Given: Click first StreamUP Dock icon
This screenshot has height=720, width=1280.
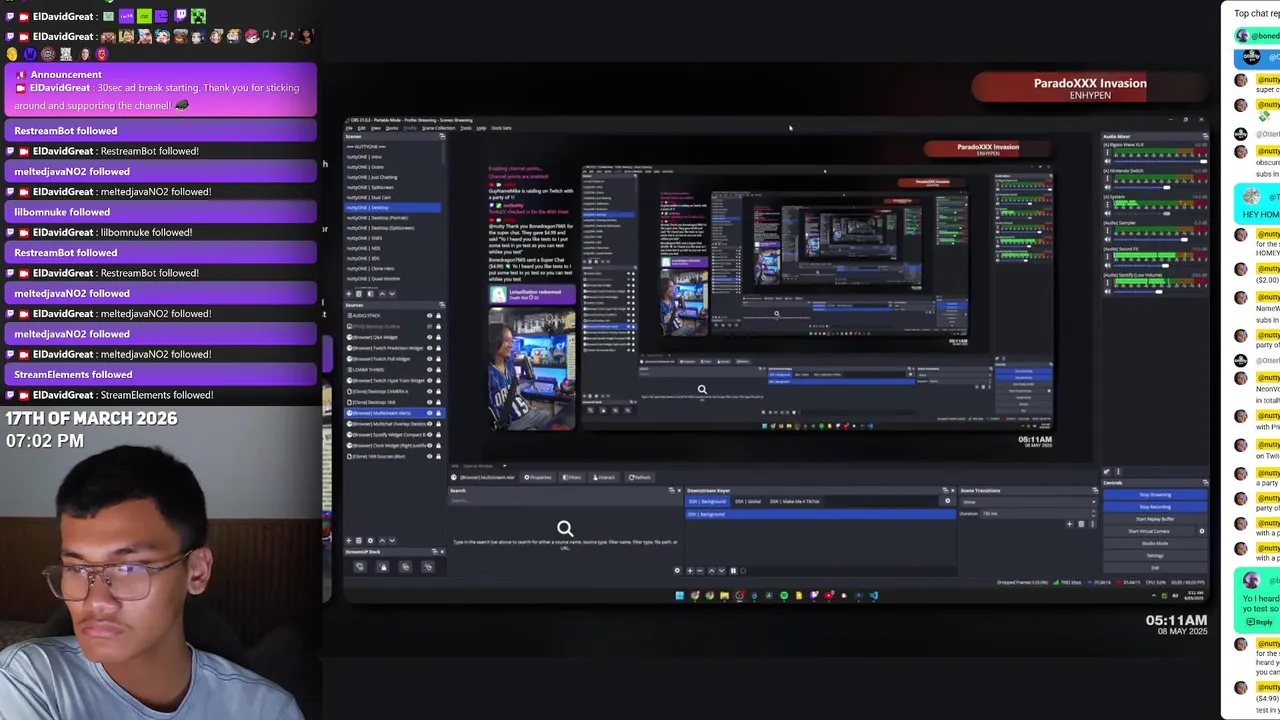Looking at the screenshot, I should pos(360,566).
